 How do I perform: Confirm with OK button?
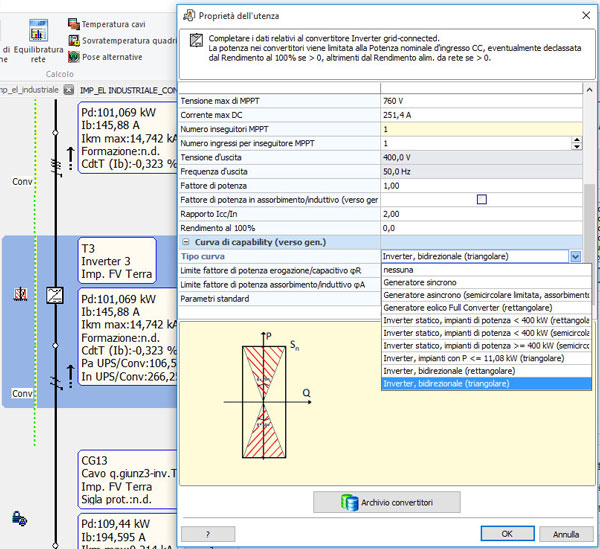(x=507, y=534)
